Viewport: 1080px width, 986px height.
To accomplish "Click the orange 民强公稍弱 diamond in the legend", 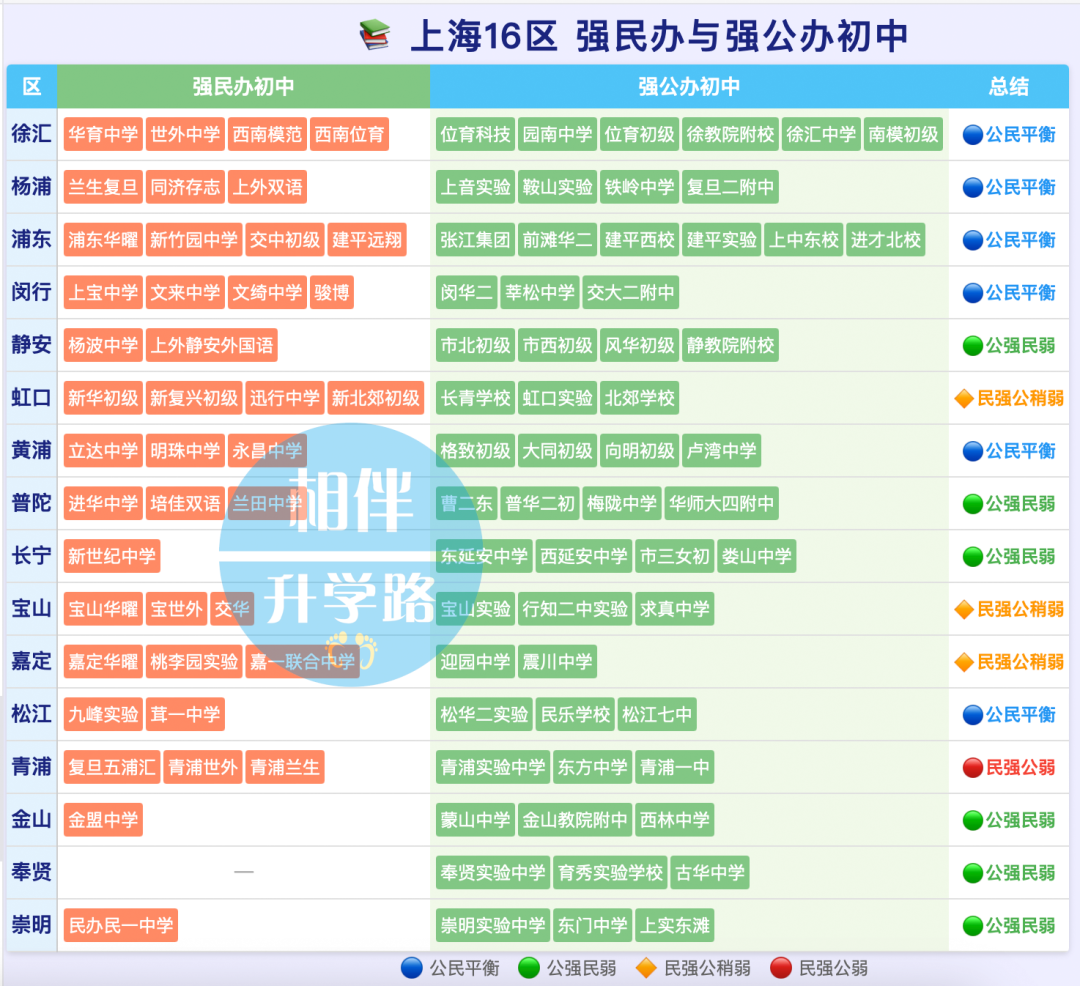I will pos(645,967).
